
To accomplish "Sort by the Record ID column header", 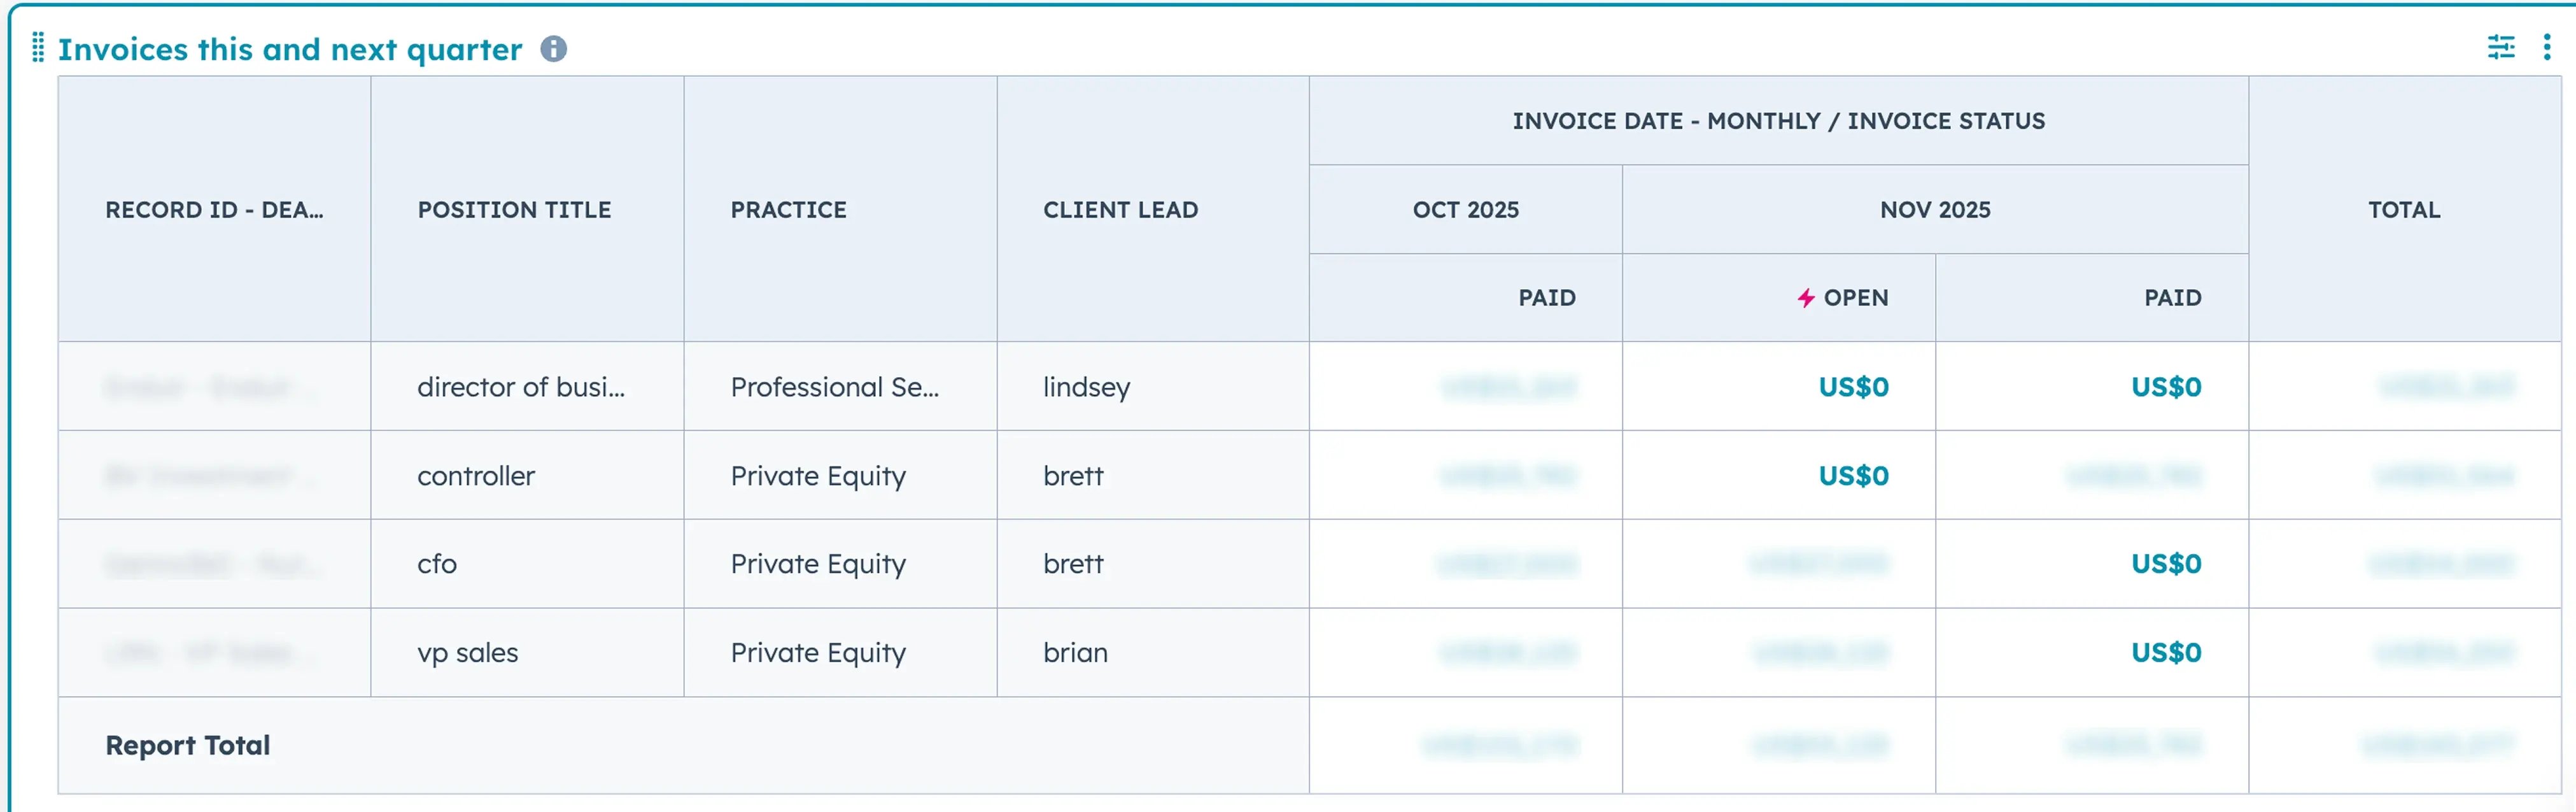I will [214, 210].
